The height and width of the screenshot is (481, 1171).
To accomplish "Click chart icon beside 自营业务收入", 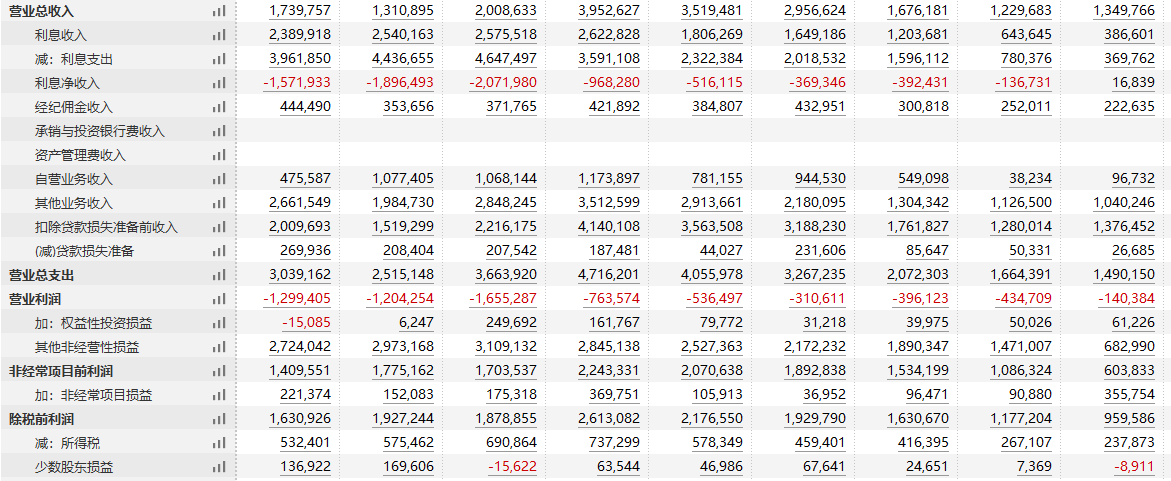I will coord(218,179).
